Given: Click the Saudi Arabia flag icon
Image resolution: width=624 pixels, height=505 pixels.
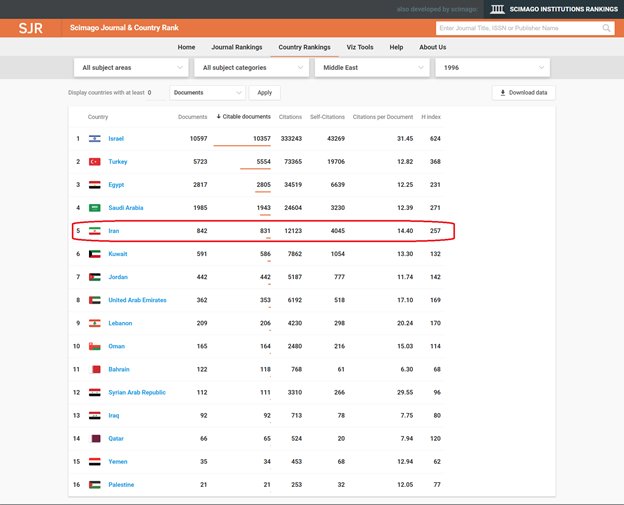Looking at the screenshot, I should tap(95, 208).
